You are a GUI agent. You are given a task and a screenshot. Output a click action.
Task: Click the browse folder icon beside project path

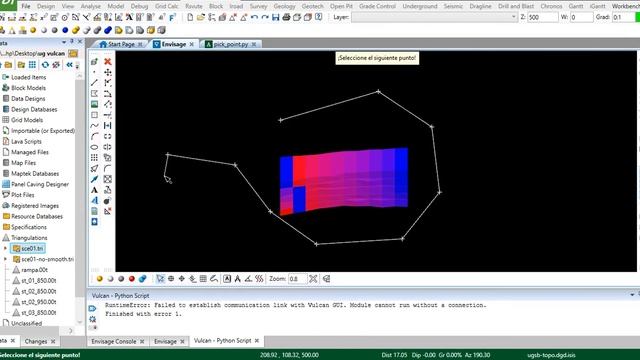point(73,53)
